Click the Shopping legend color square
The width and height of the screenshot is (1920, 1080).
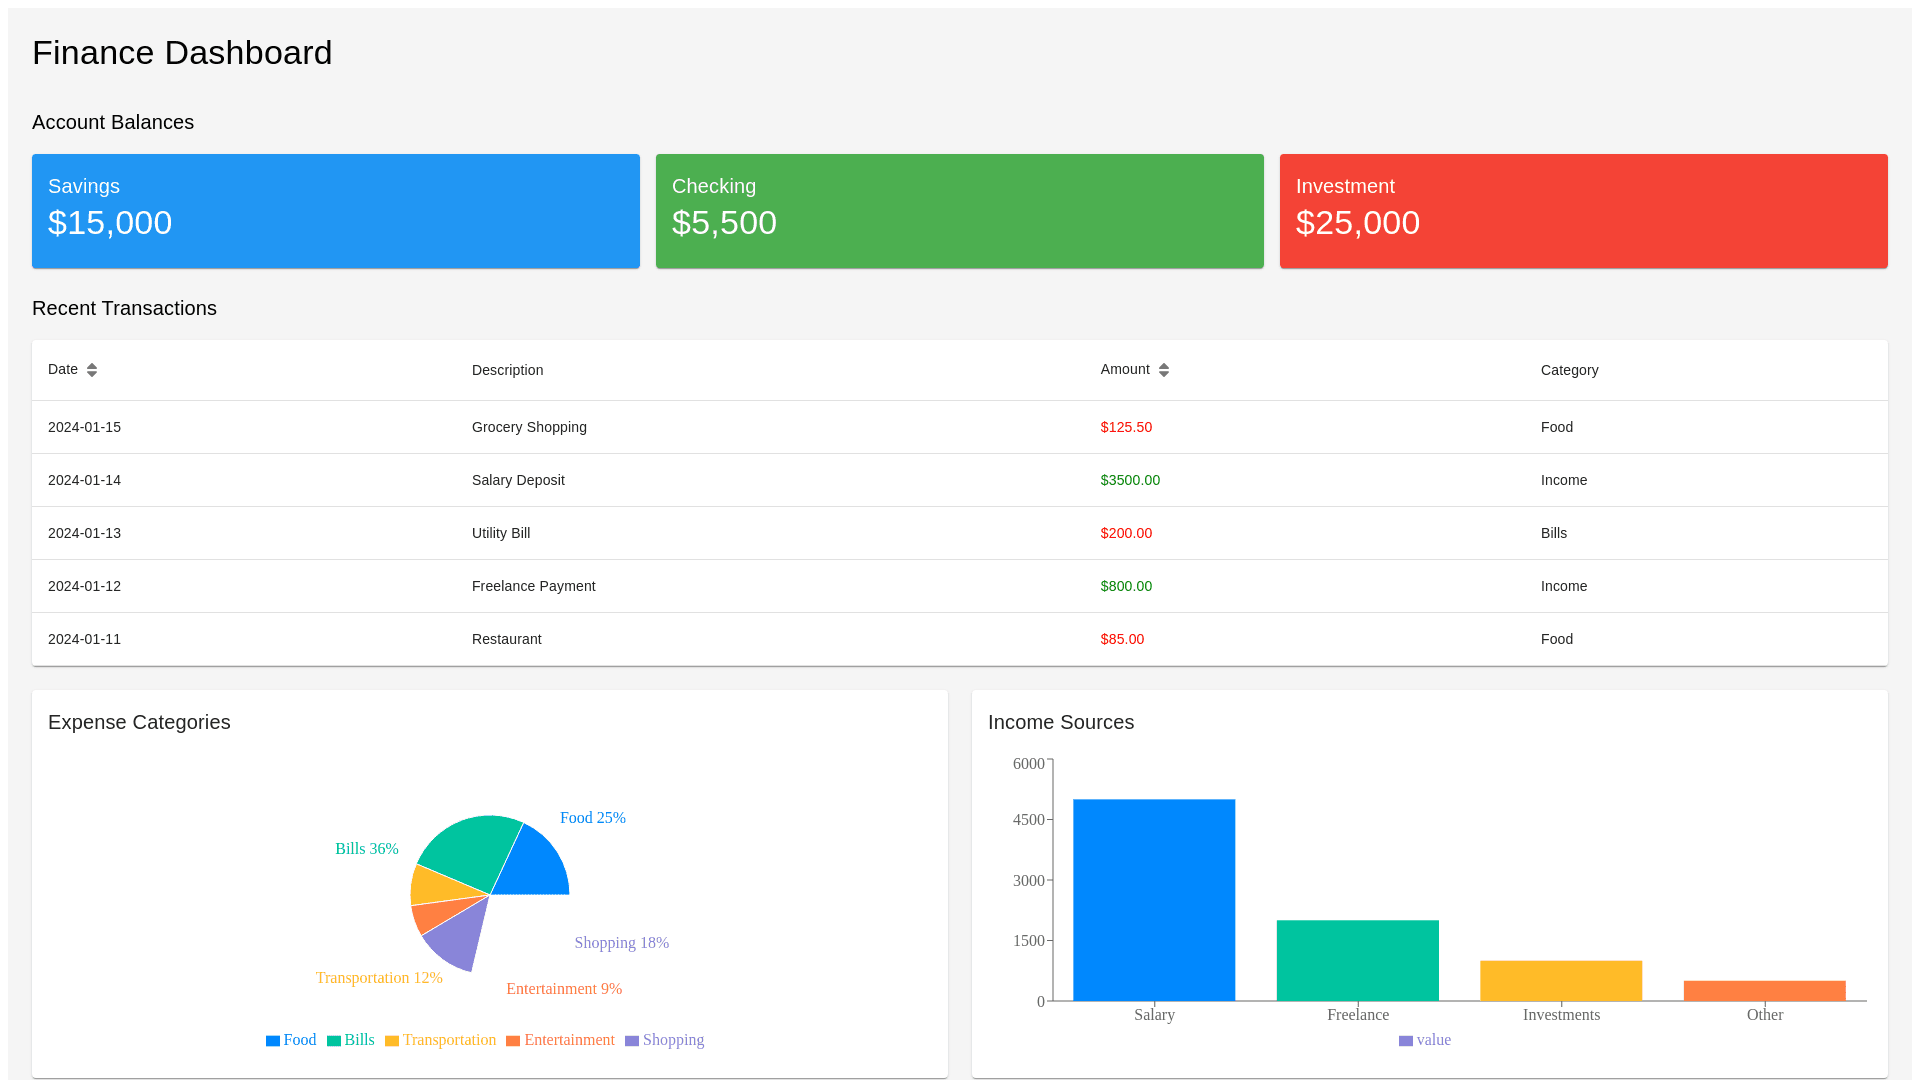633,1040
